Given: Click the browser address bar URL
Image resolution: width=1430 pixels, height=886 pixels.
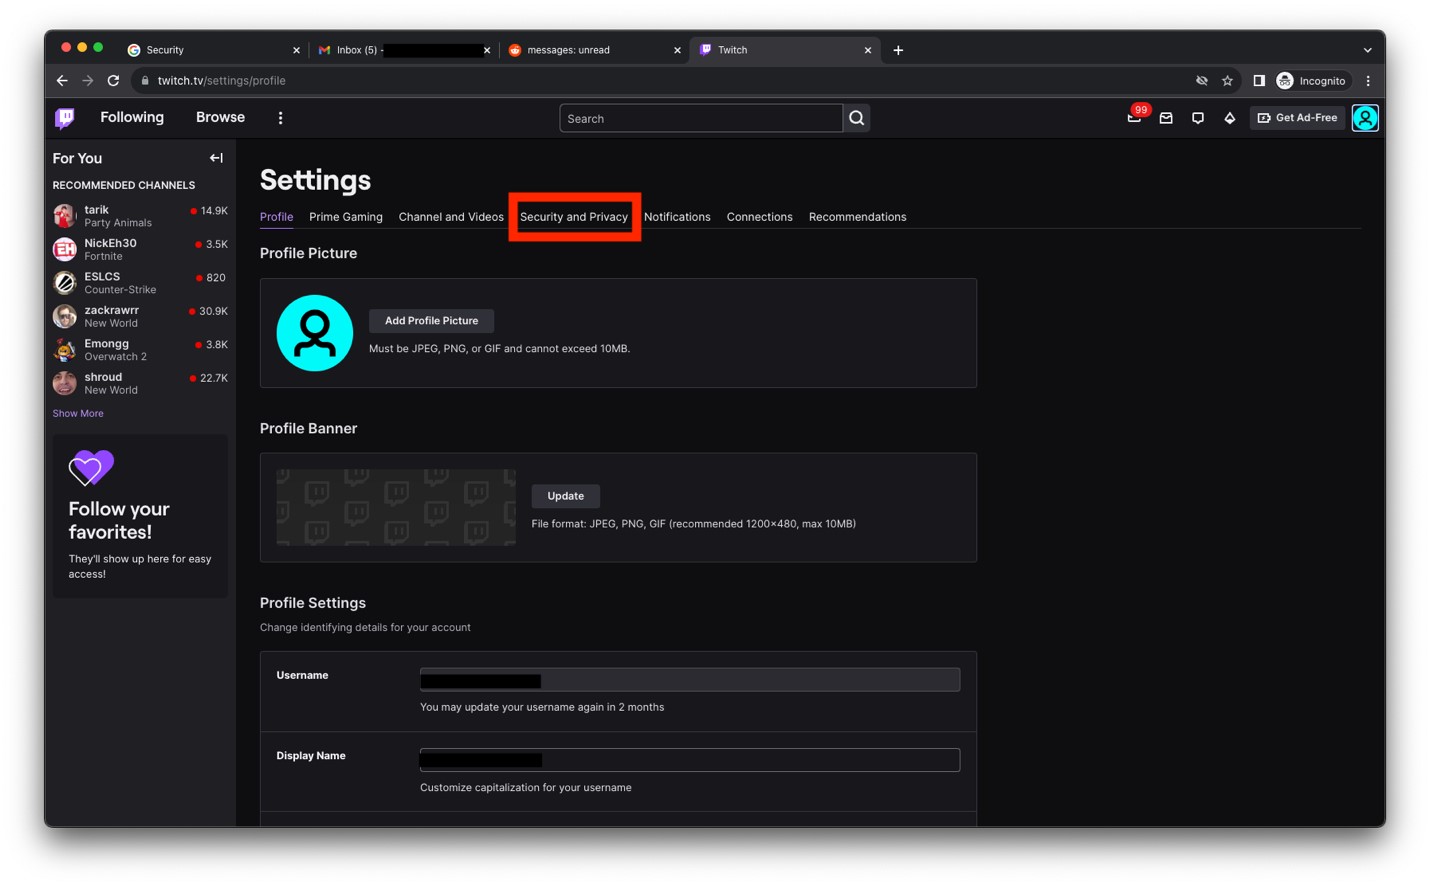Looking at the screenshot, I should [x=221, y=80].
